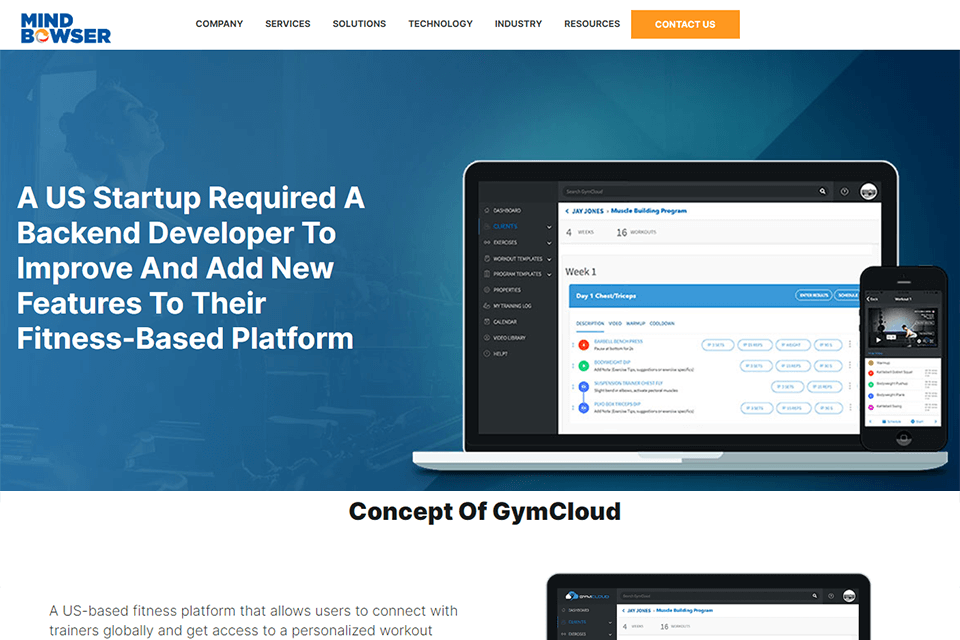
Task: Click Enter Results button in the mockup
Action: (814, 295)
